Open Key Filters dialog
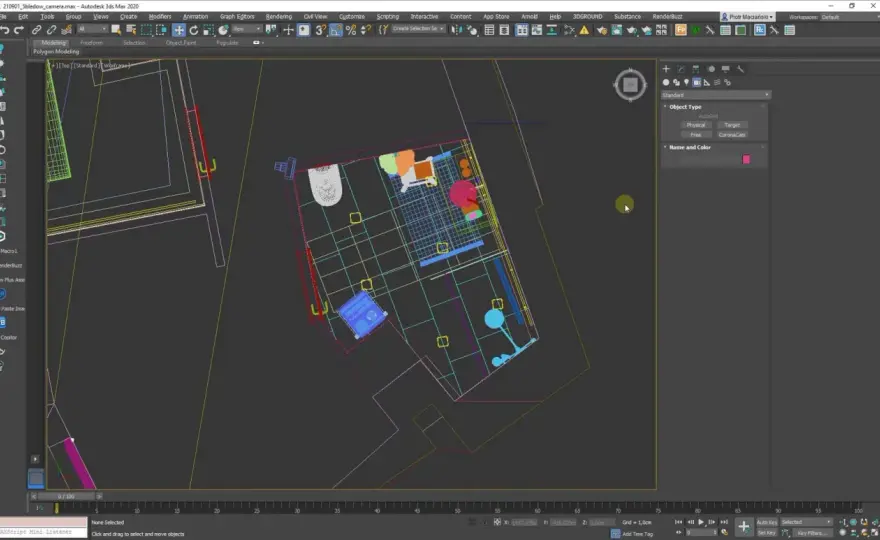The width and height of the screenshot is (880, 540). click(811, 533)
